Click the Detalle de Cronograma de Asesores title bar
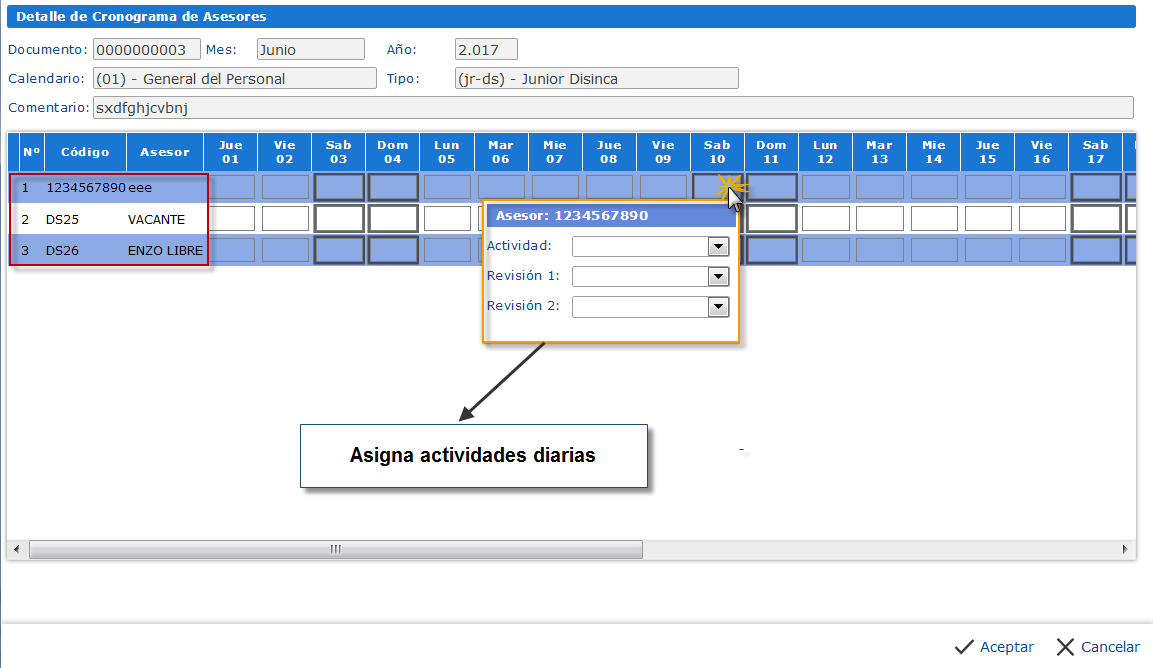 571,16
